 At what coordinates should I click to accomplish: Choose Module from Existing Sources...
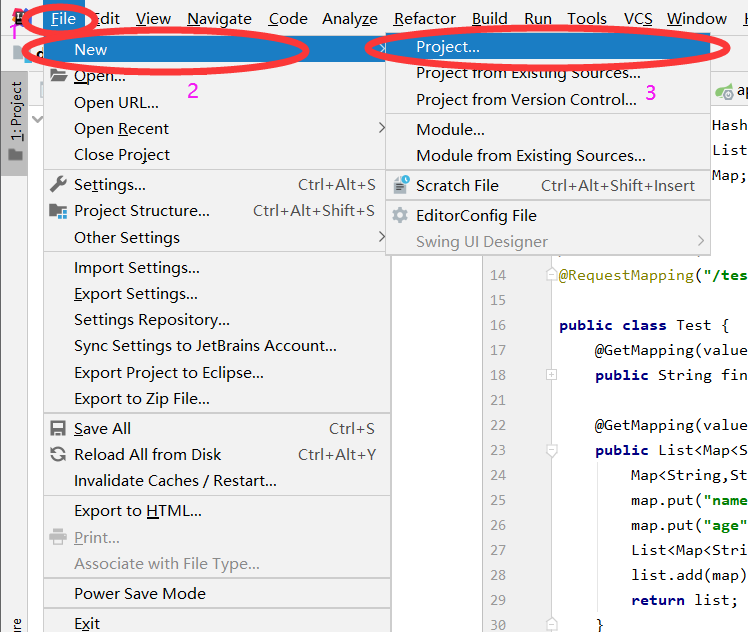pos(548,155)
